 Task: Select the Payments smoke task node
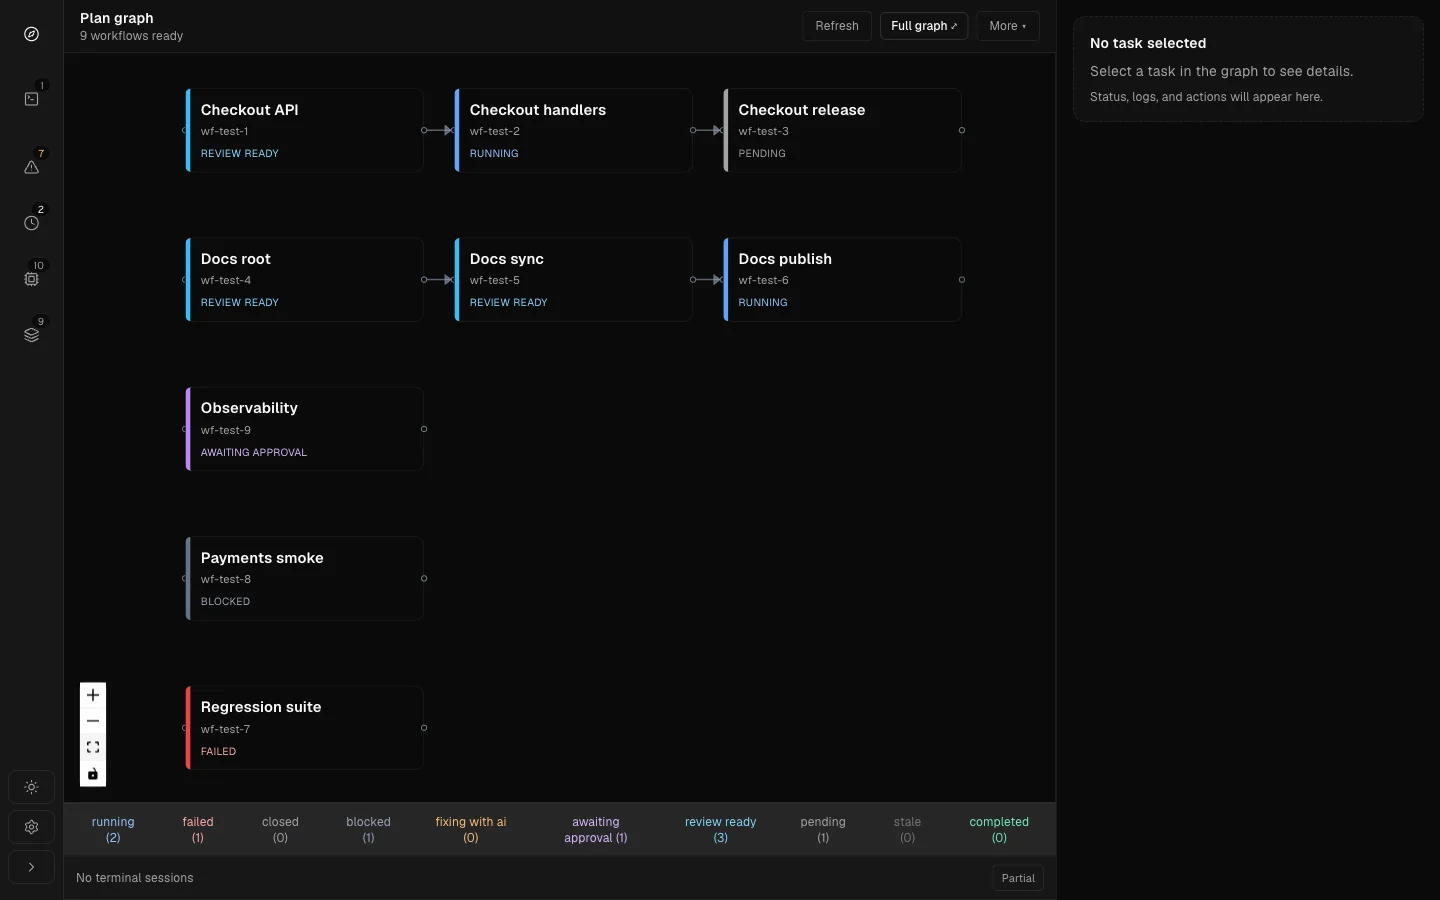point(304,579)
